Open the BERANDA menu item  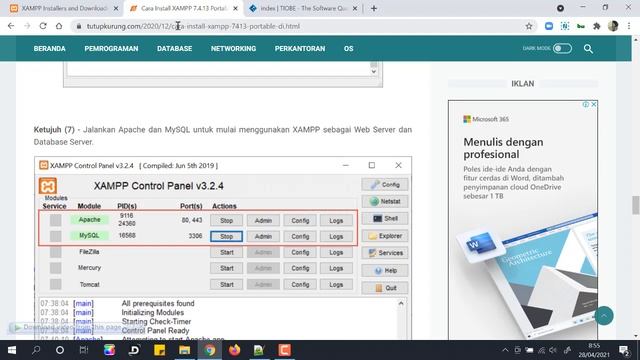coord(49,49)
